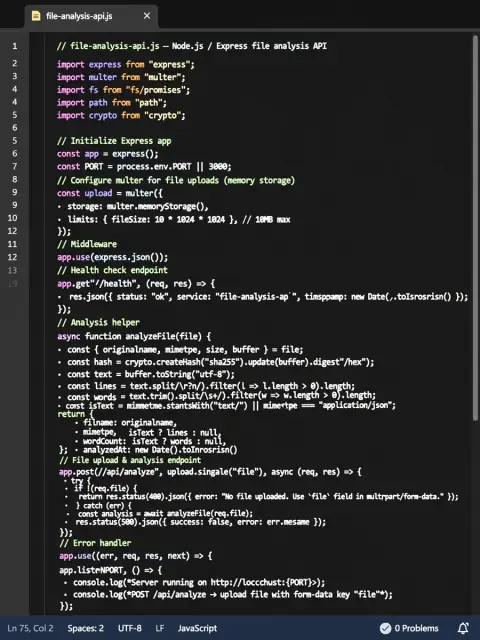480x640 pixels.
Task: Close the file-analysis-api.js tab
Action: [147, 16]
